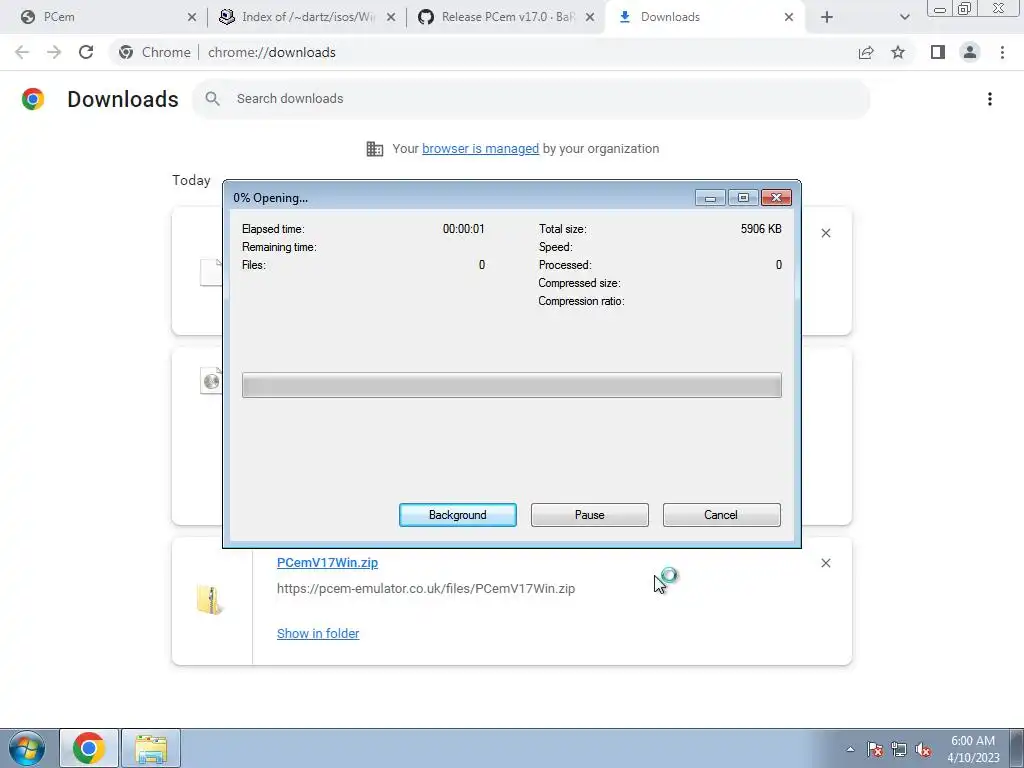Click the Action Center flag tray icon
Viewport: 1024px width, 768px height.
(x=875, y=749)
